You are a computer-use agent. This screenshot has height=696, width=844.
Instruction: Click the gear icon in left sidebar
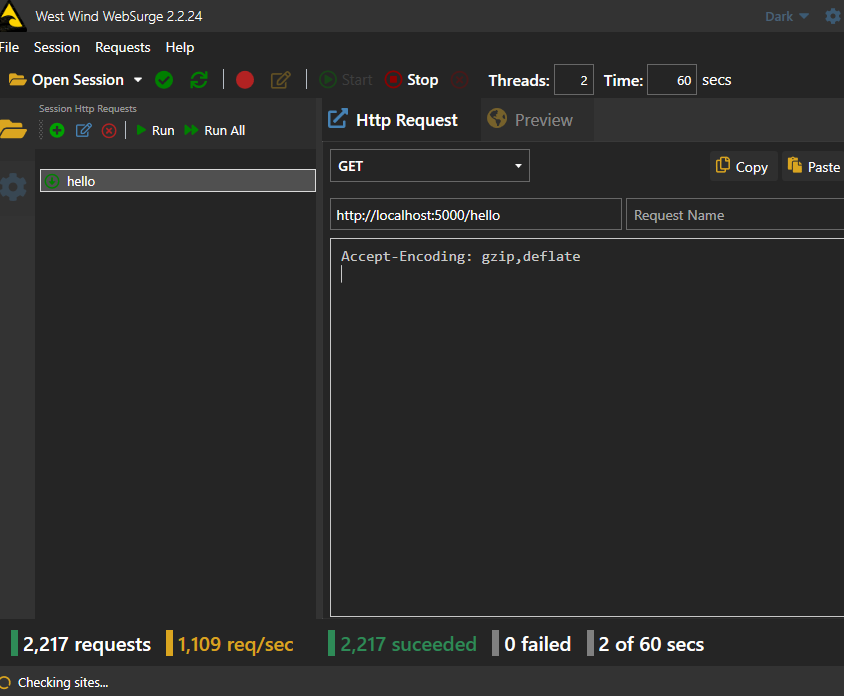point(13,187)
